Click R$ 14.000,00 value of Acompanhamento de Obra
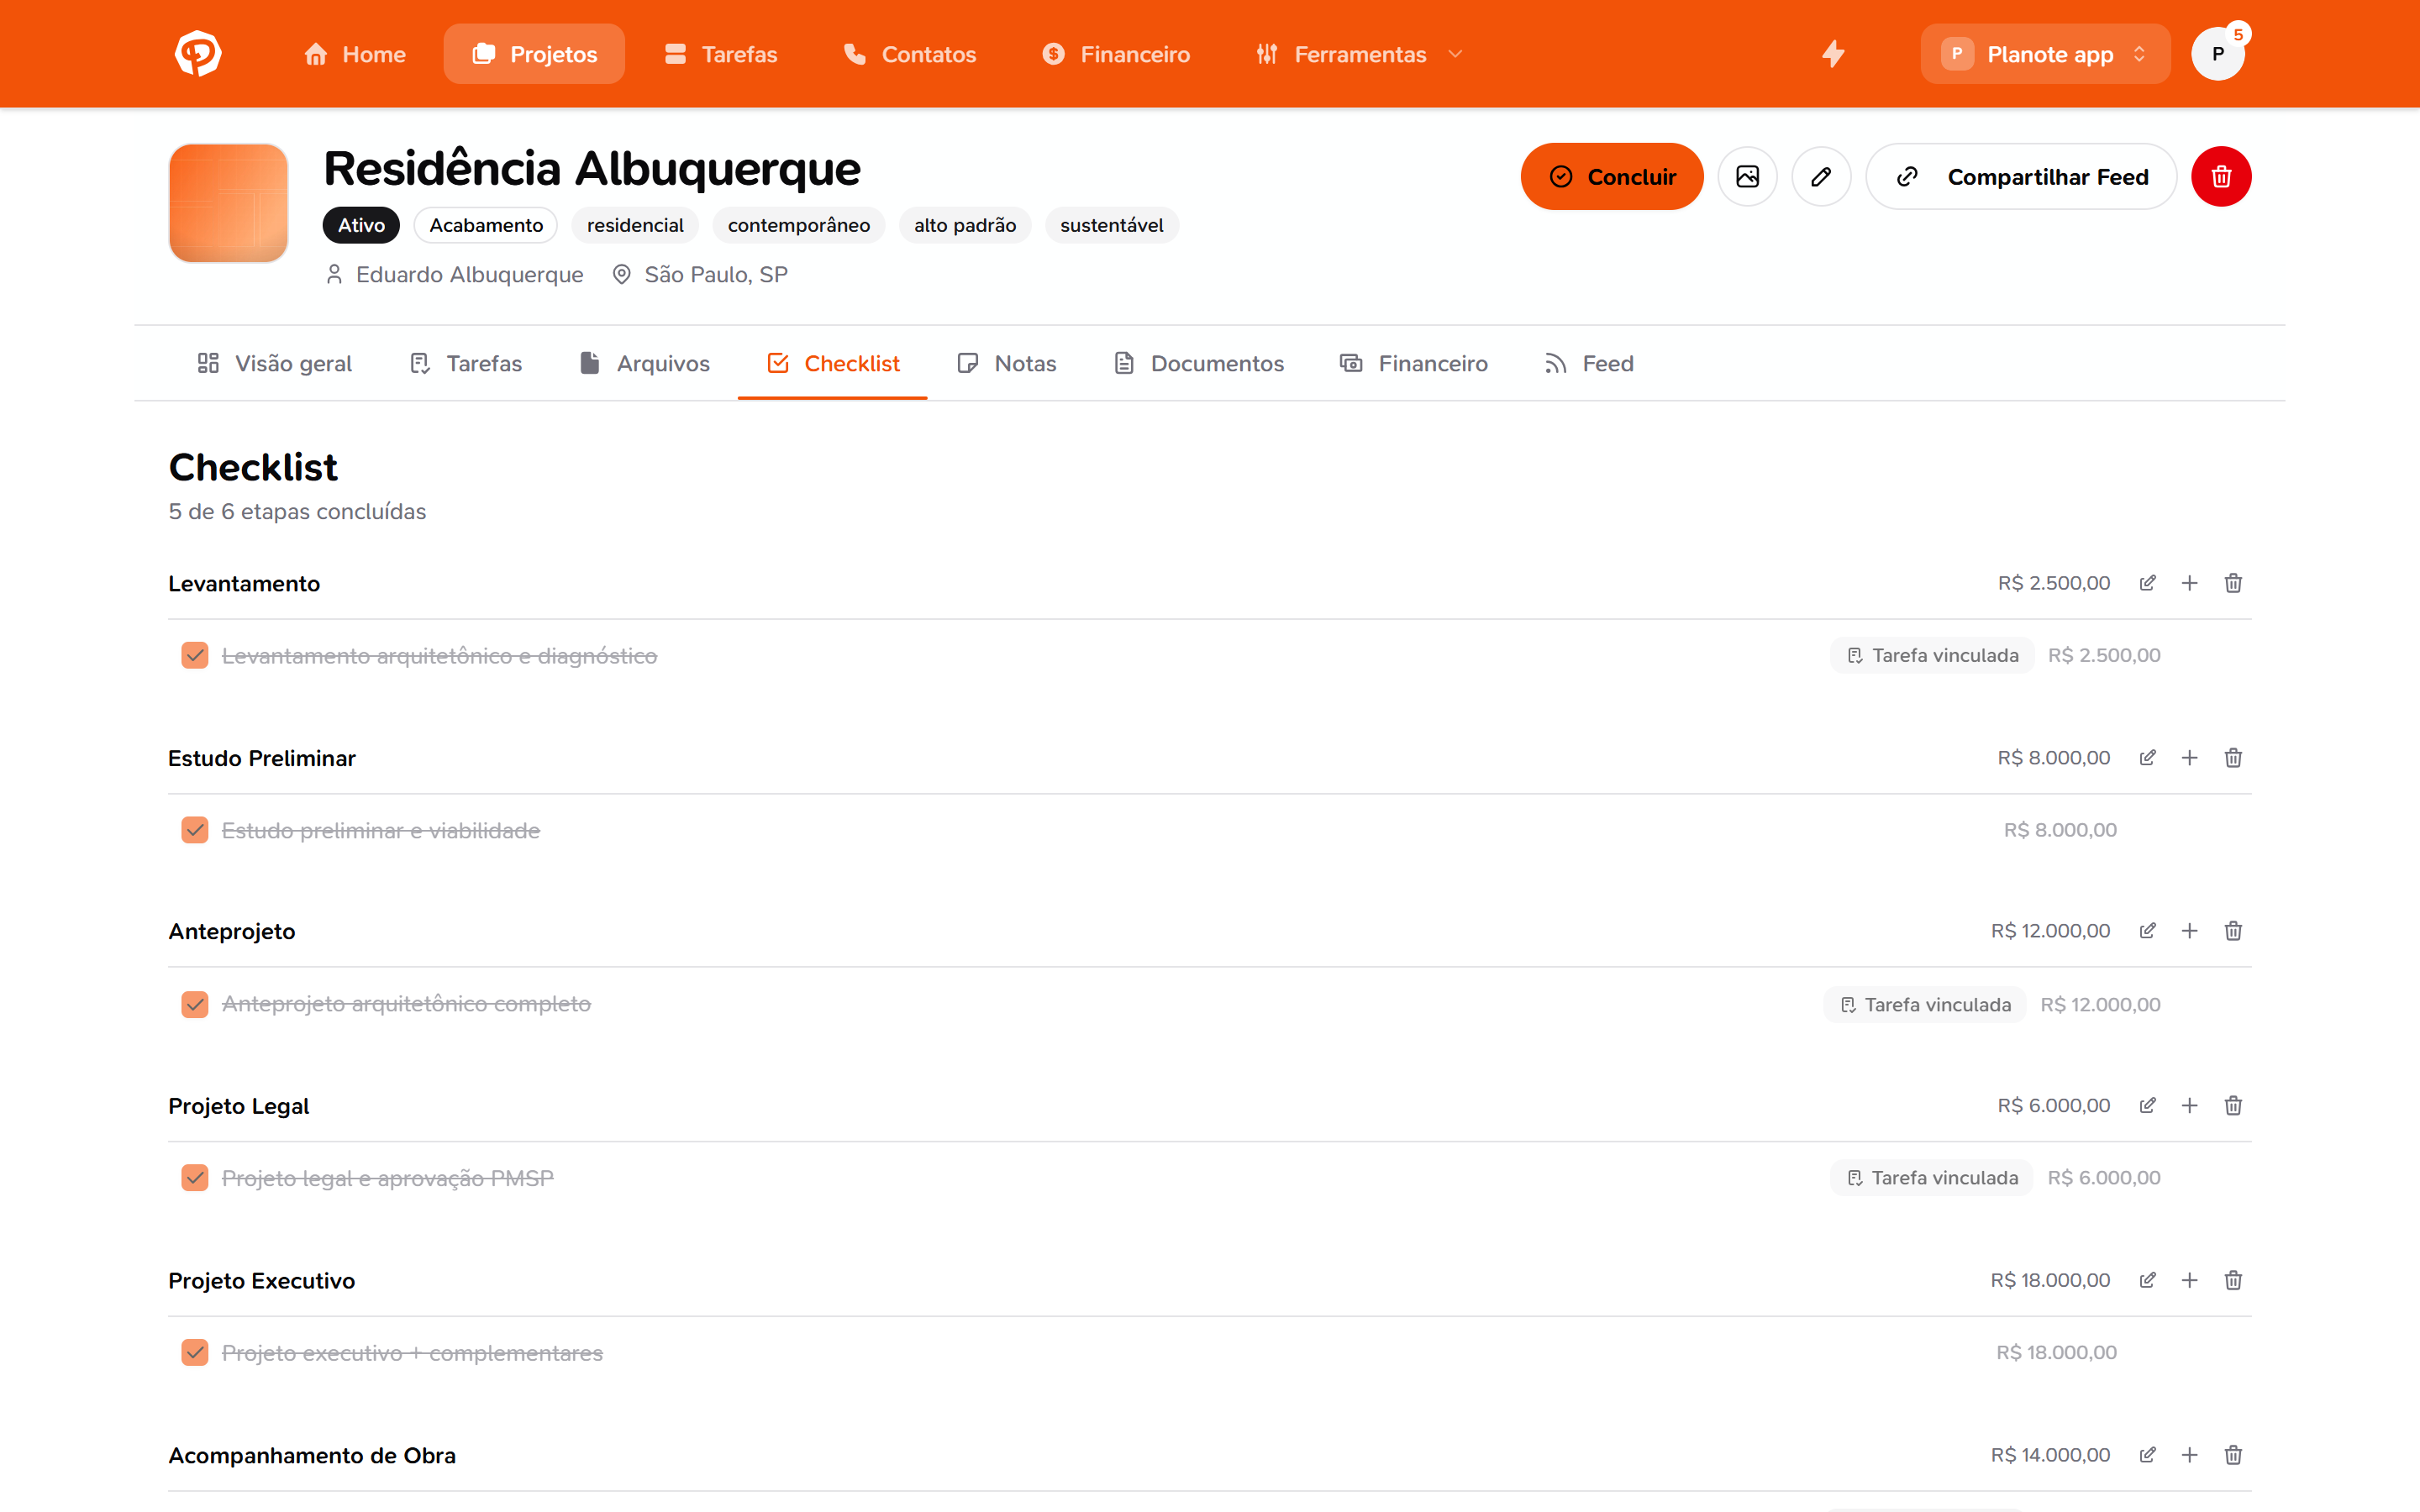2420x1512 pixels. point(2050,1455)
